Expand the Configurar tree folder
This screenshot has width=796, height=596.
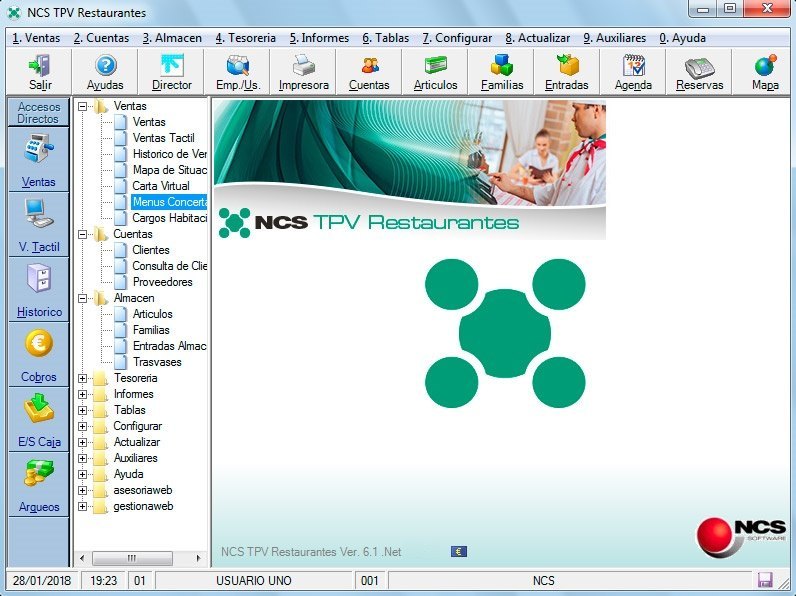pos(83,426)
